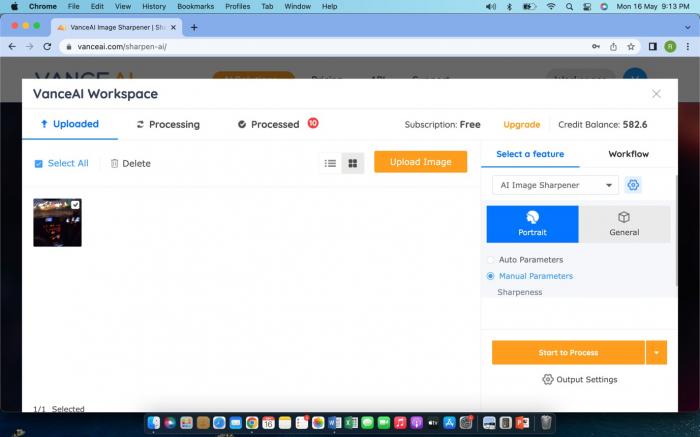Open volume control in menu bar
The image size is (700, 437).
click(x=491, y=7)
